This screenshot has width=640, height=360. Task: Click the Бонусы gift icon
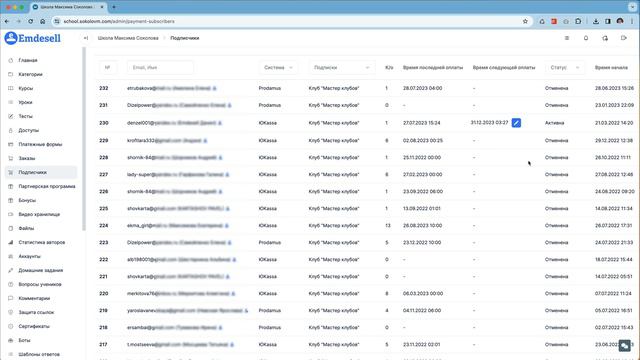pyautogui.click(x=11, y=200)
